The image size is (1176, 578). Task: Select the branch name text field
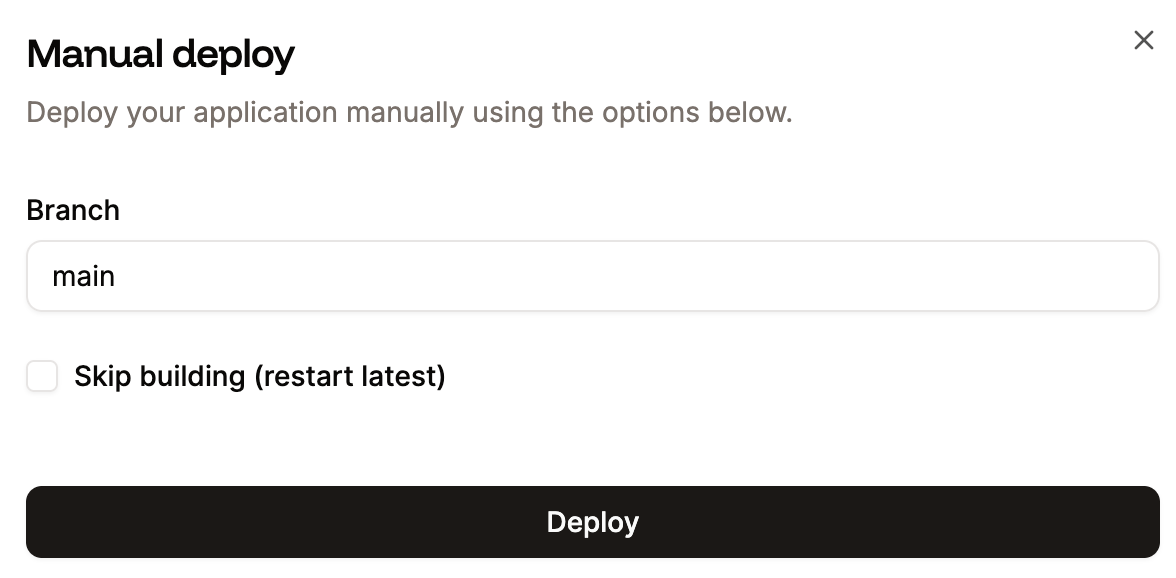click(x=592, y=275)
